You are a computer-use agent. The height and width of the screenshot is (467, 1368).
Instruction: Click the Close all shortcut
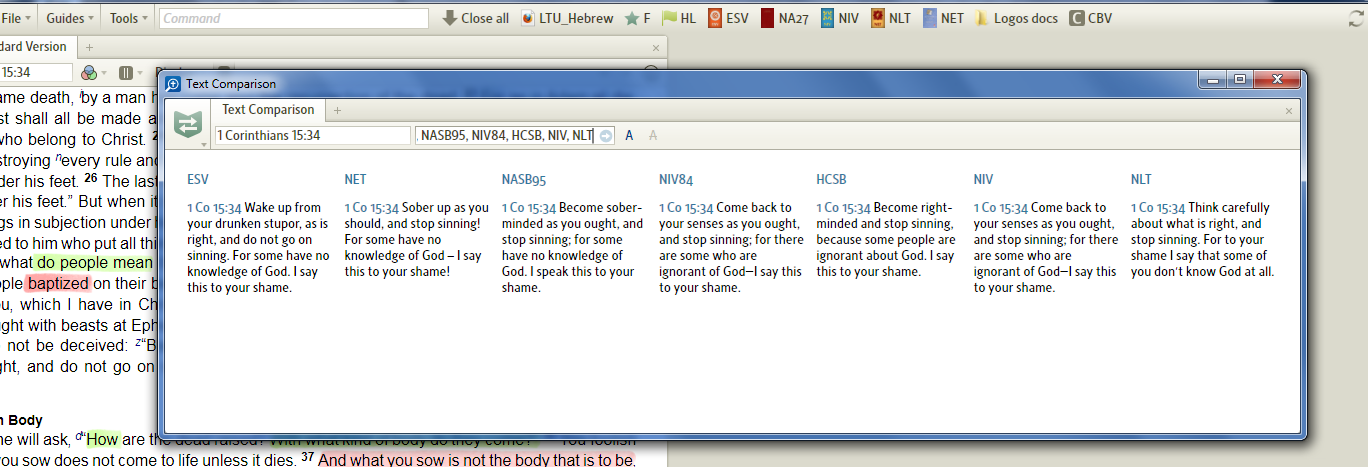click(476, 18)
